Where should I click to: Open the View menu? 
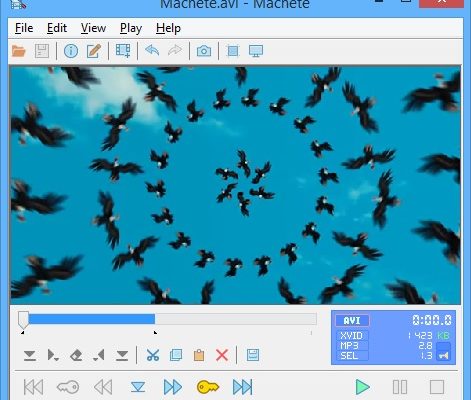click(x=93, y=28)
